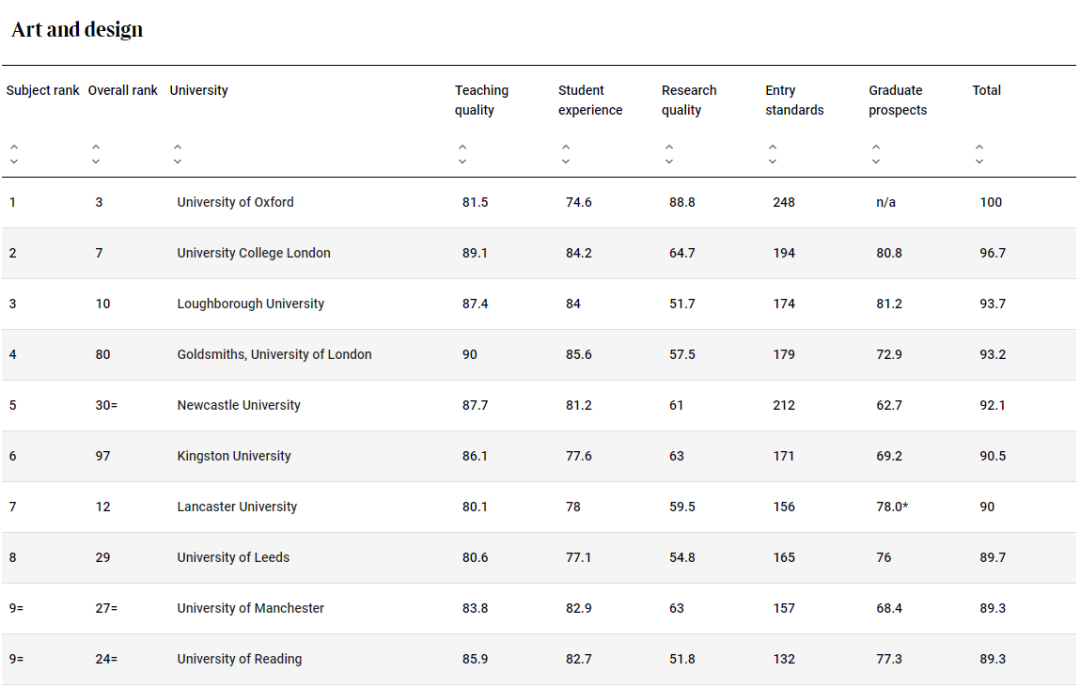The width and height of the screenshot is (1080, 687).
Task: Open University of Oxford entry
Action: click(x=235, y=202)
